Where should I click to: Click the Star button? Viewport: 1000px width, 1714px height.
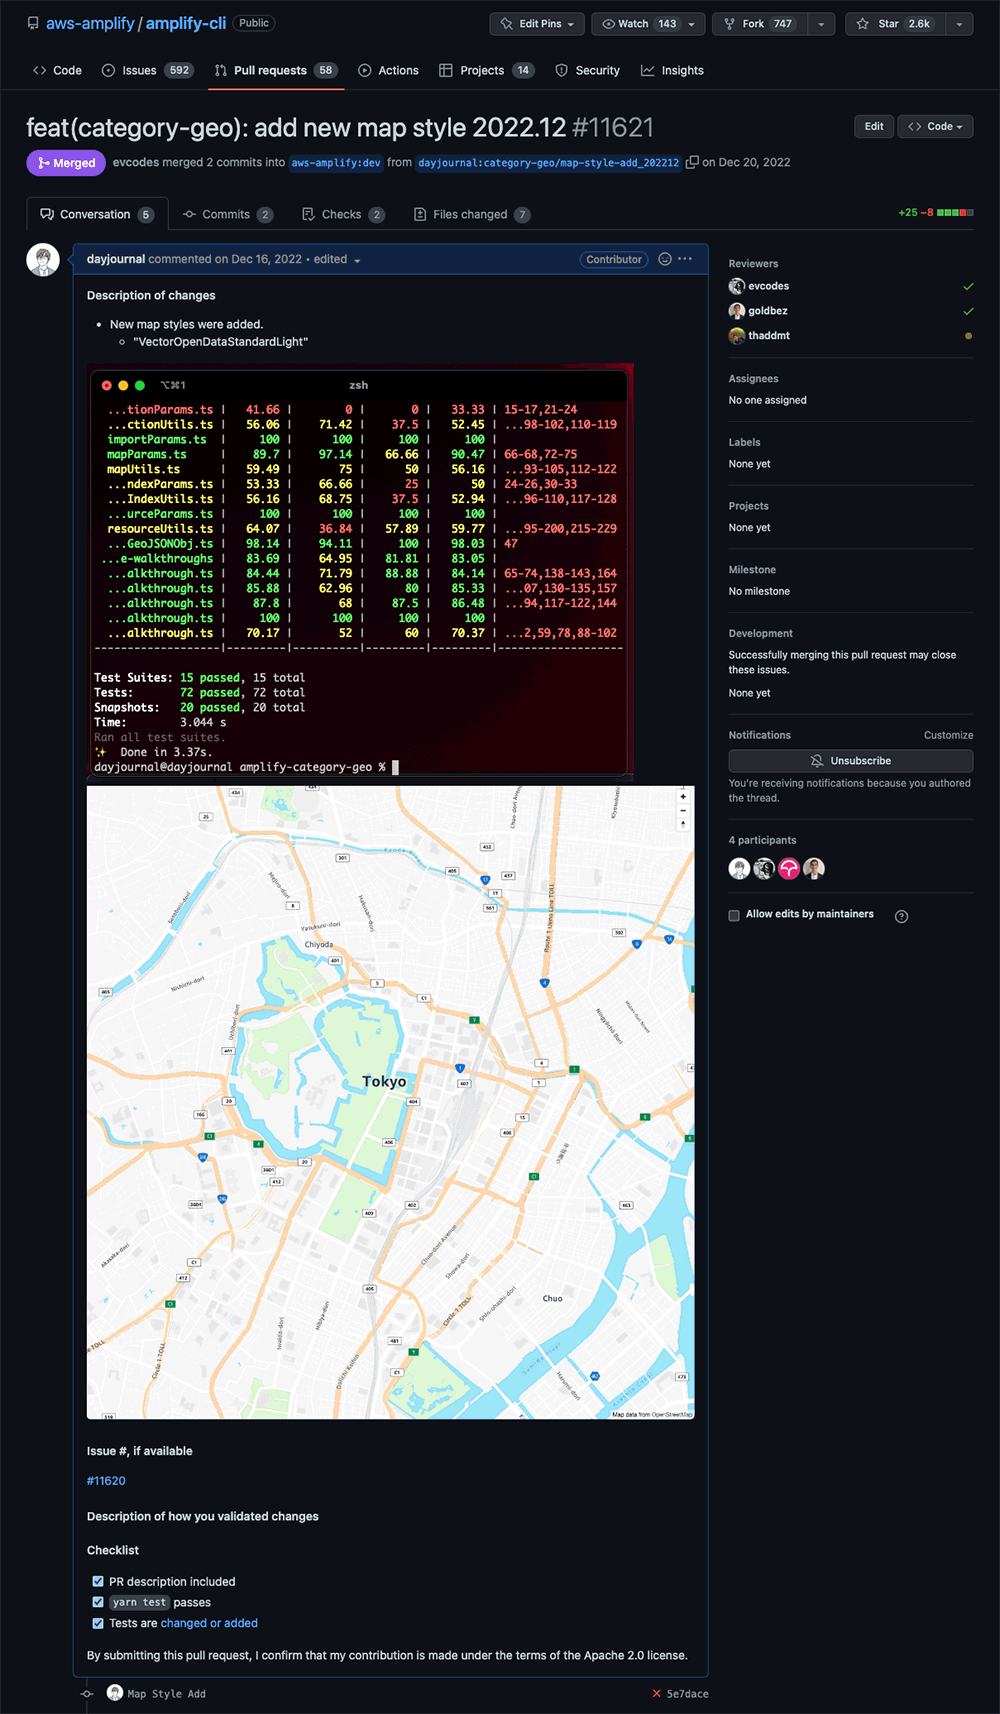pyautogui.click(x=894, y=24)
